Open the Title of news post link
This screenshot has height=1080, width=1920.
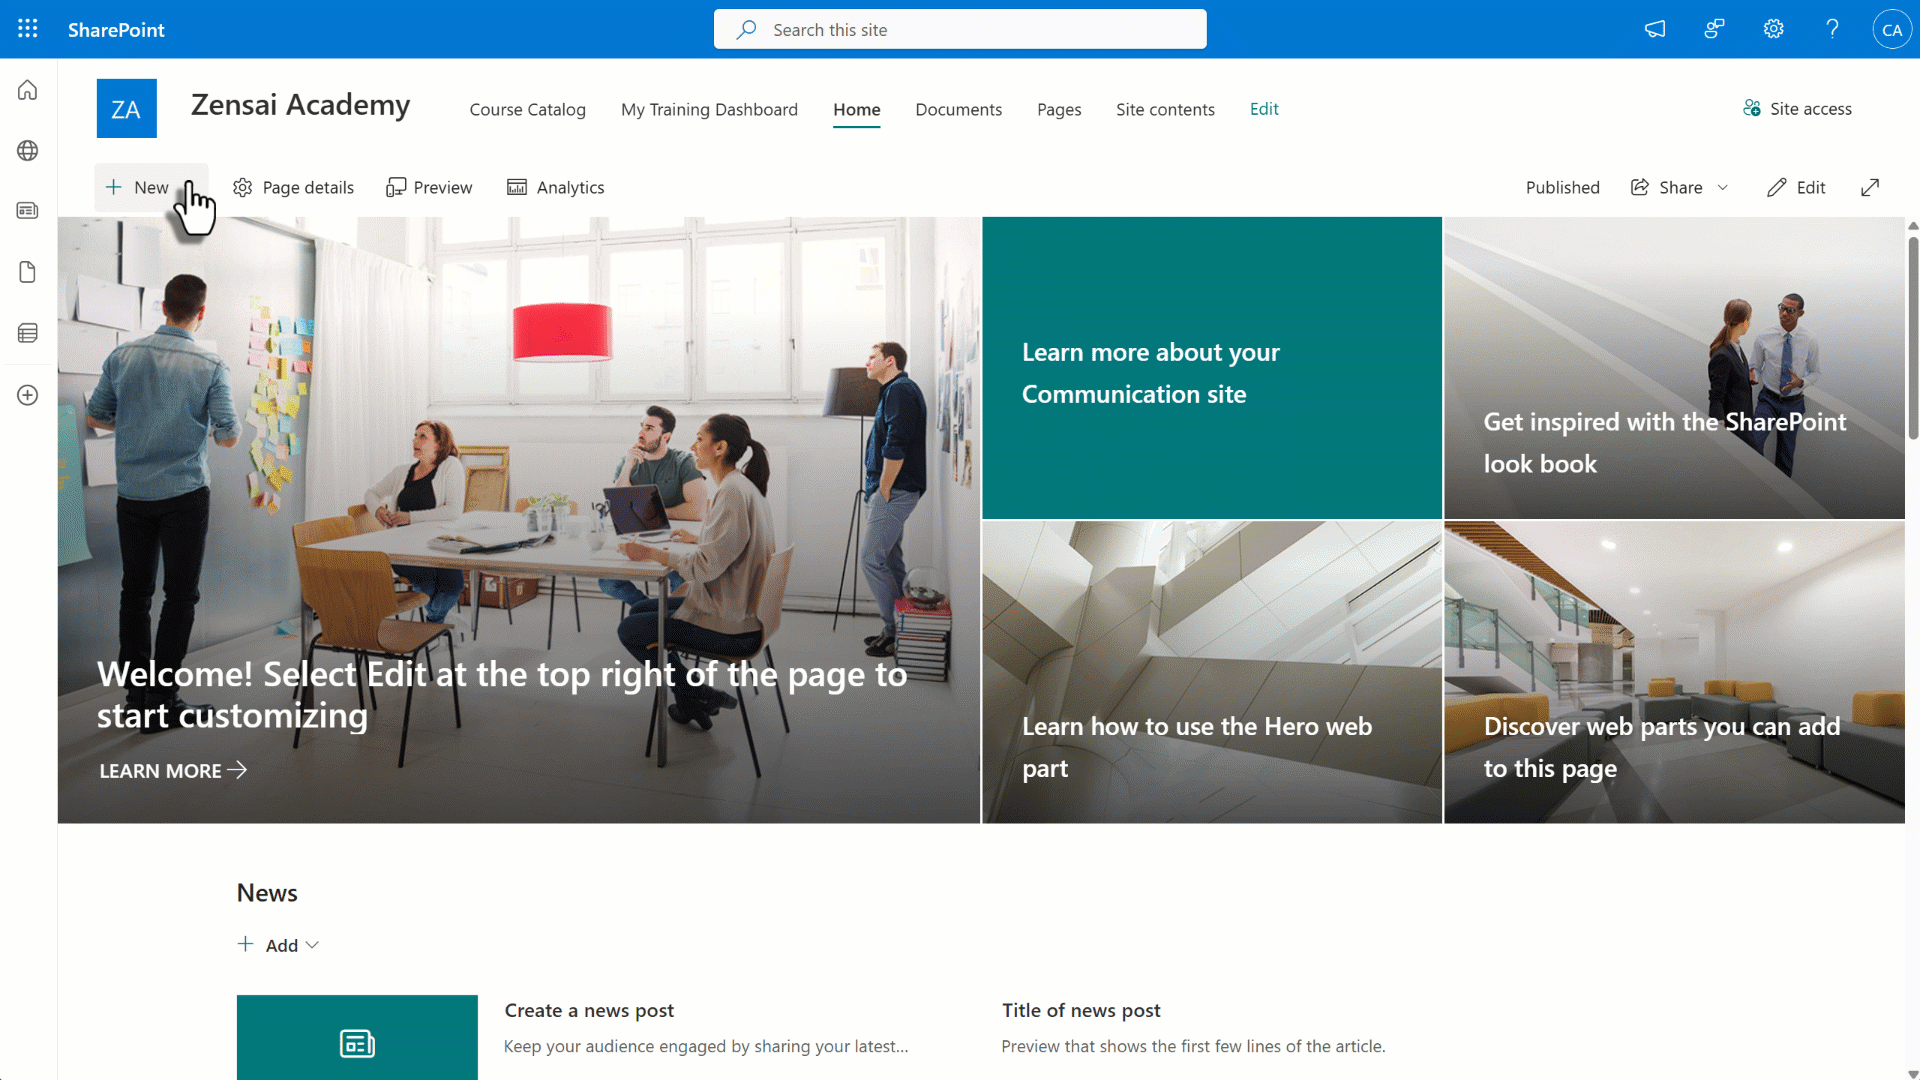click(x=1081, y=1010)
